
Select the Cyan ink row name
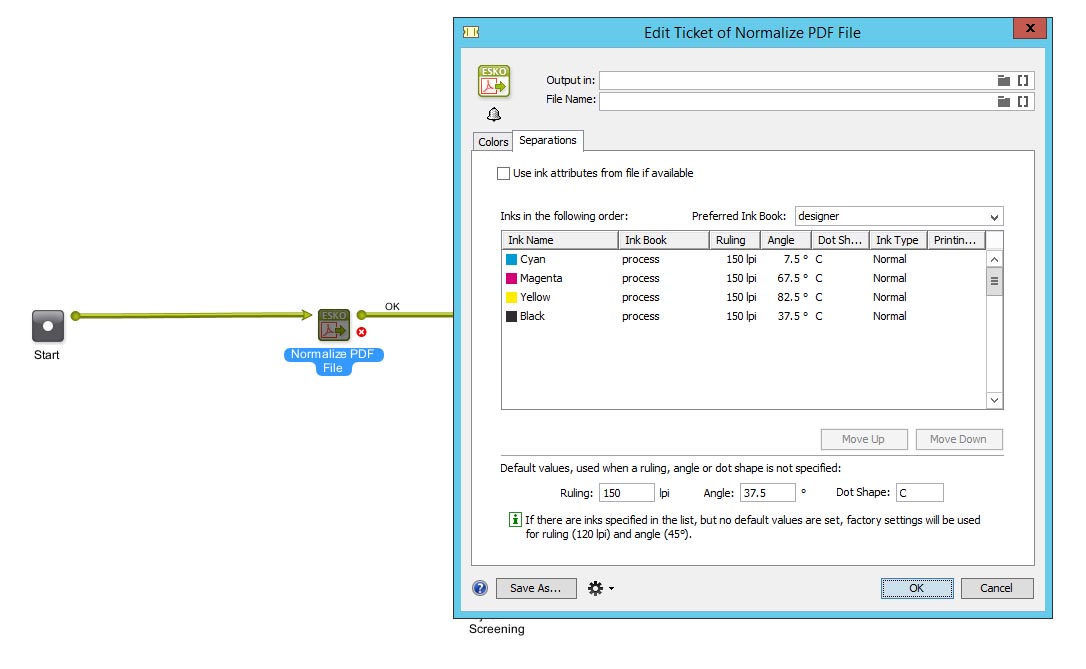(x=533, y=259)
